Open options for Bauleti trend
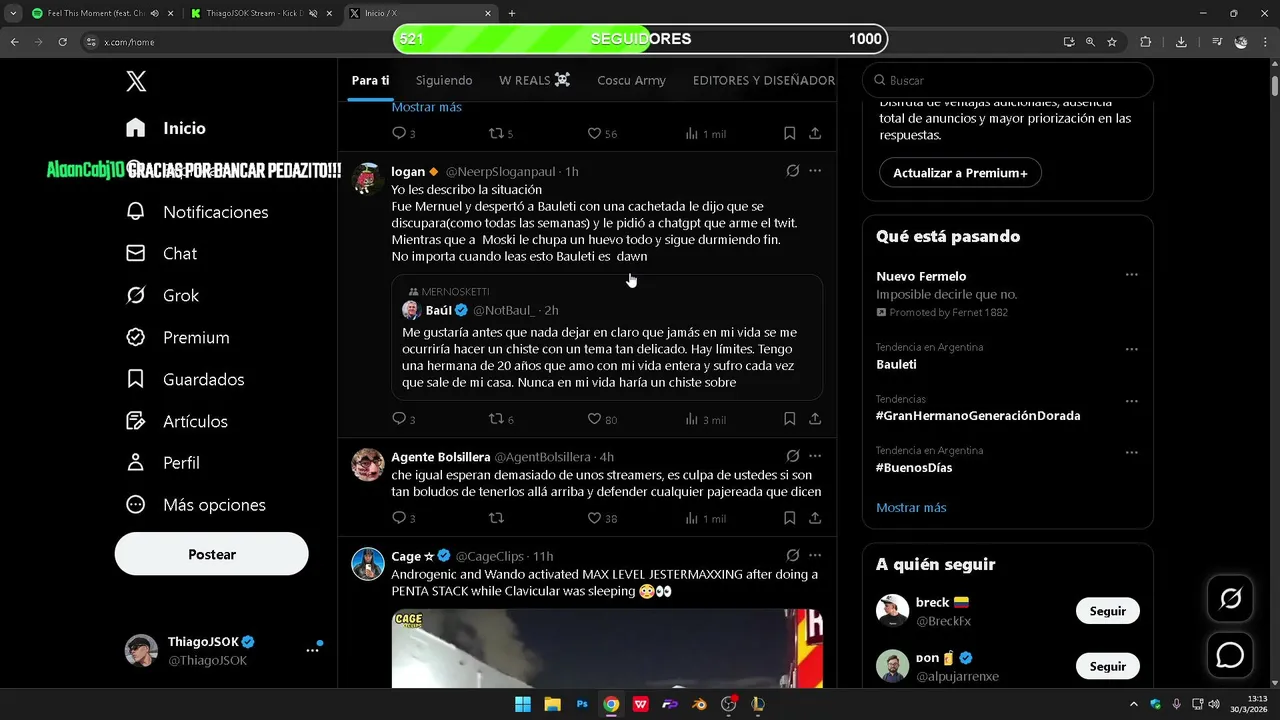 (x=1131, y=349)
